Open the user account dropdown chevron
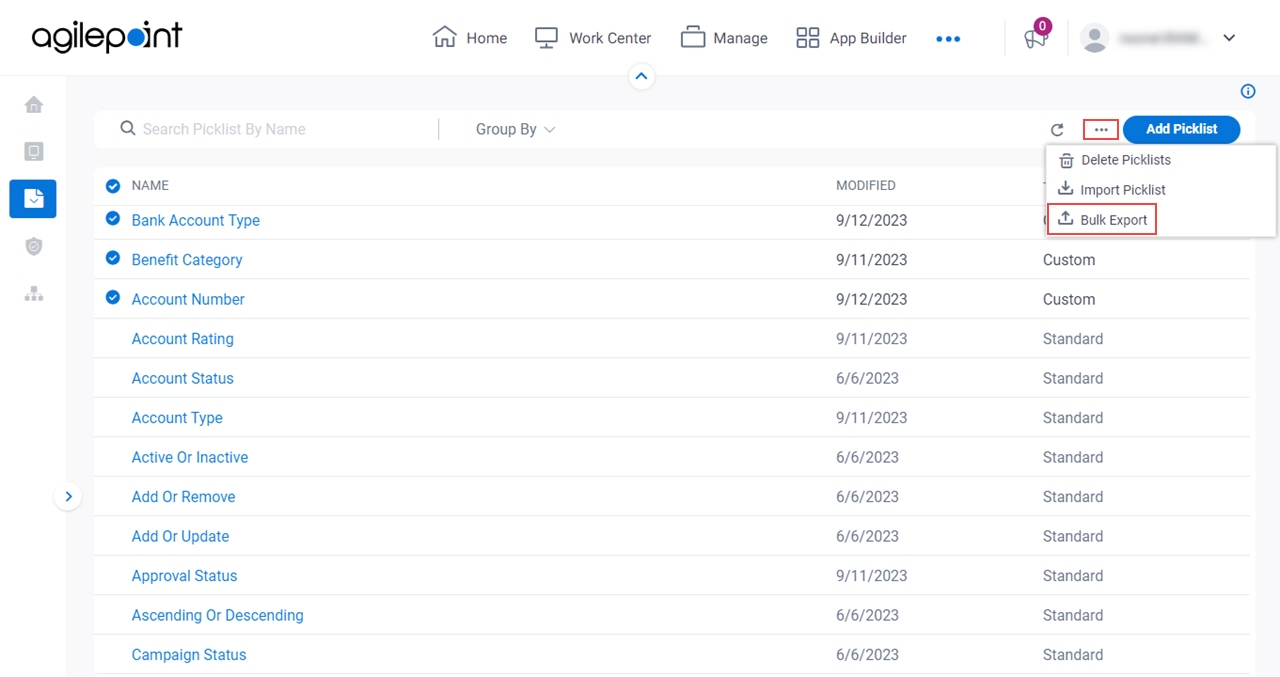 [x=1230, y=38]
